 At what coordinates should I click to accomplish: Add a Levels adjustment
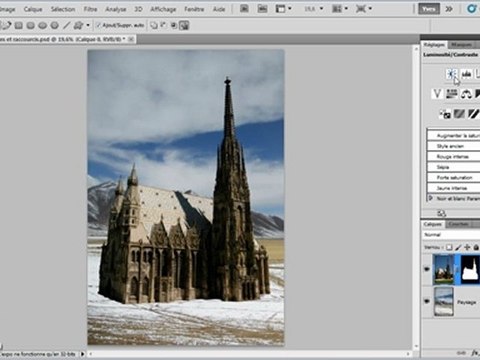(x=466, y=74)
